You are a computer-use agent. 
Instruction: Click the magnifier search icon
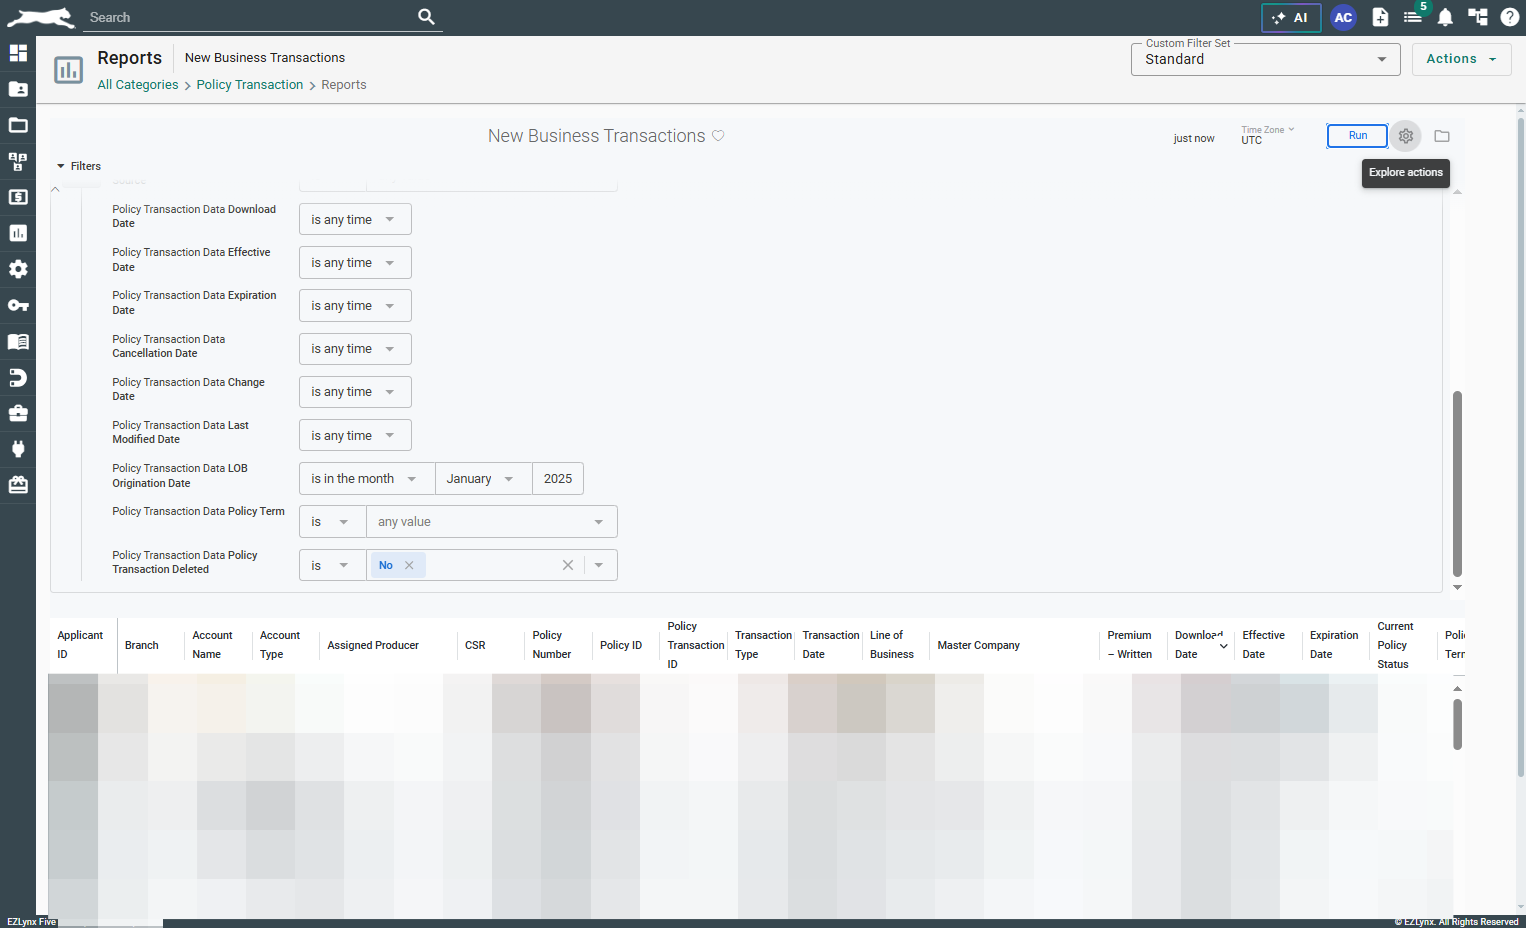[x=426, y=17]
